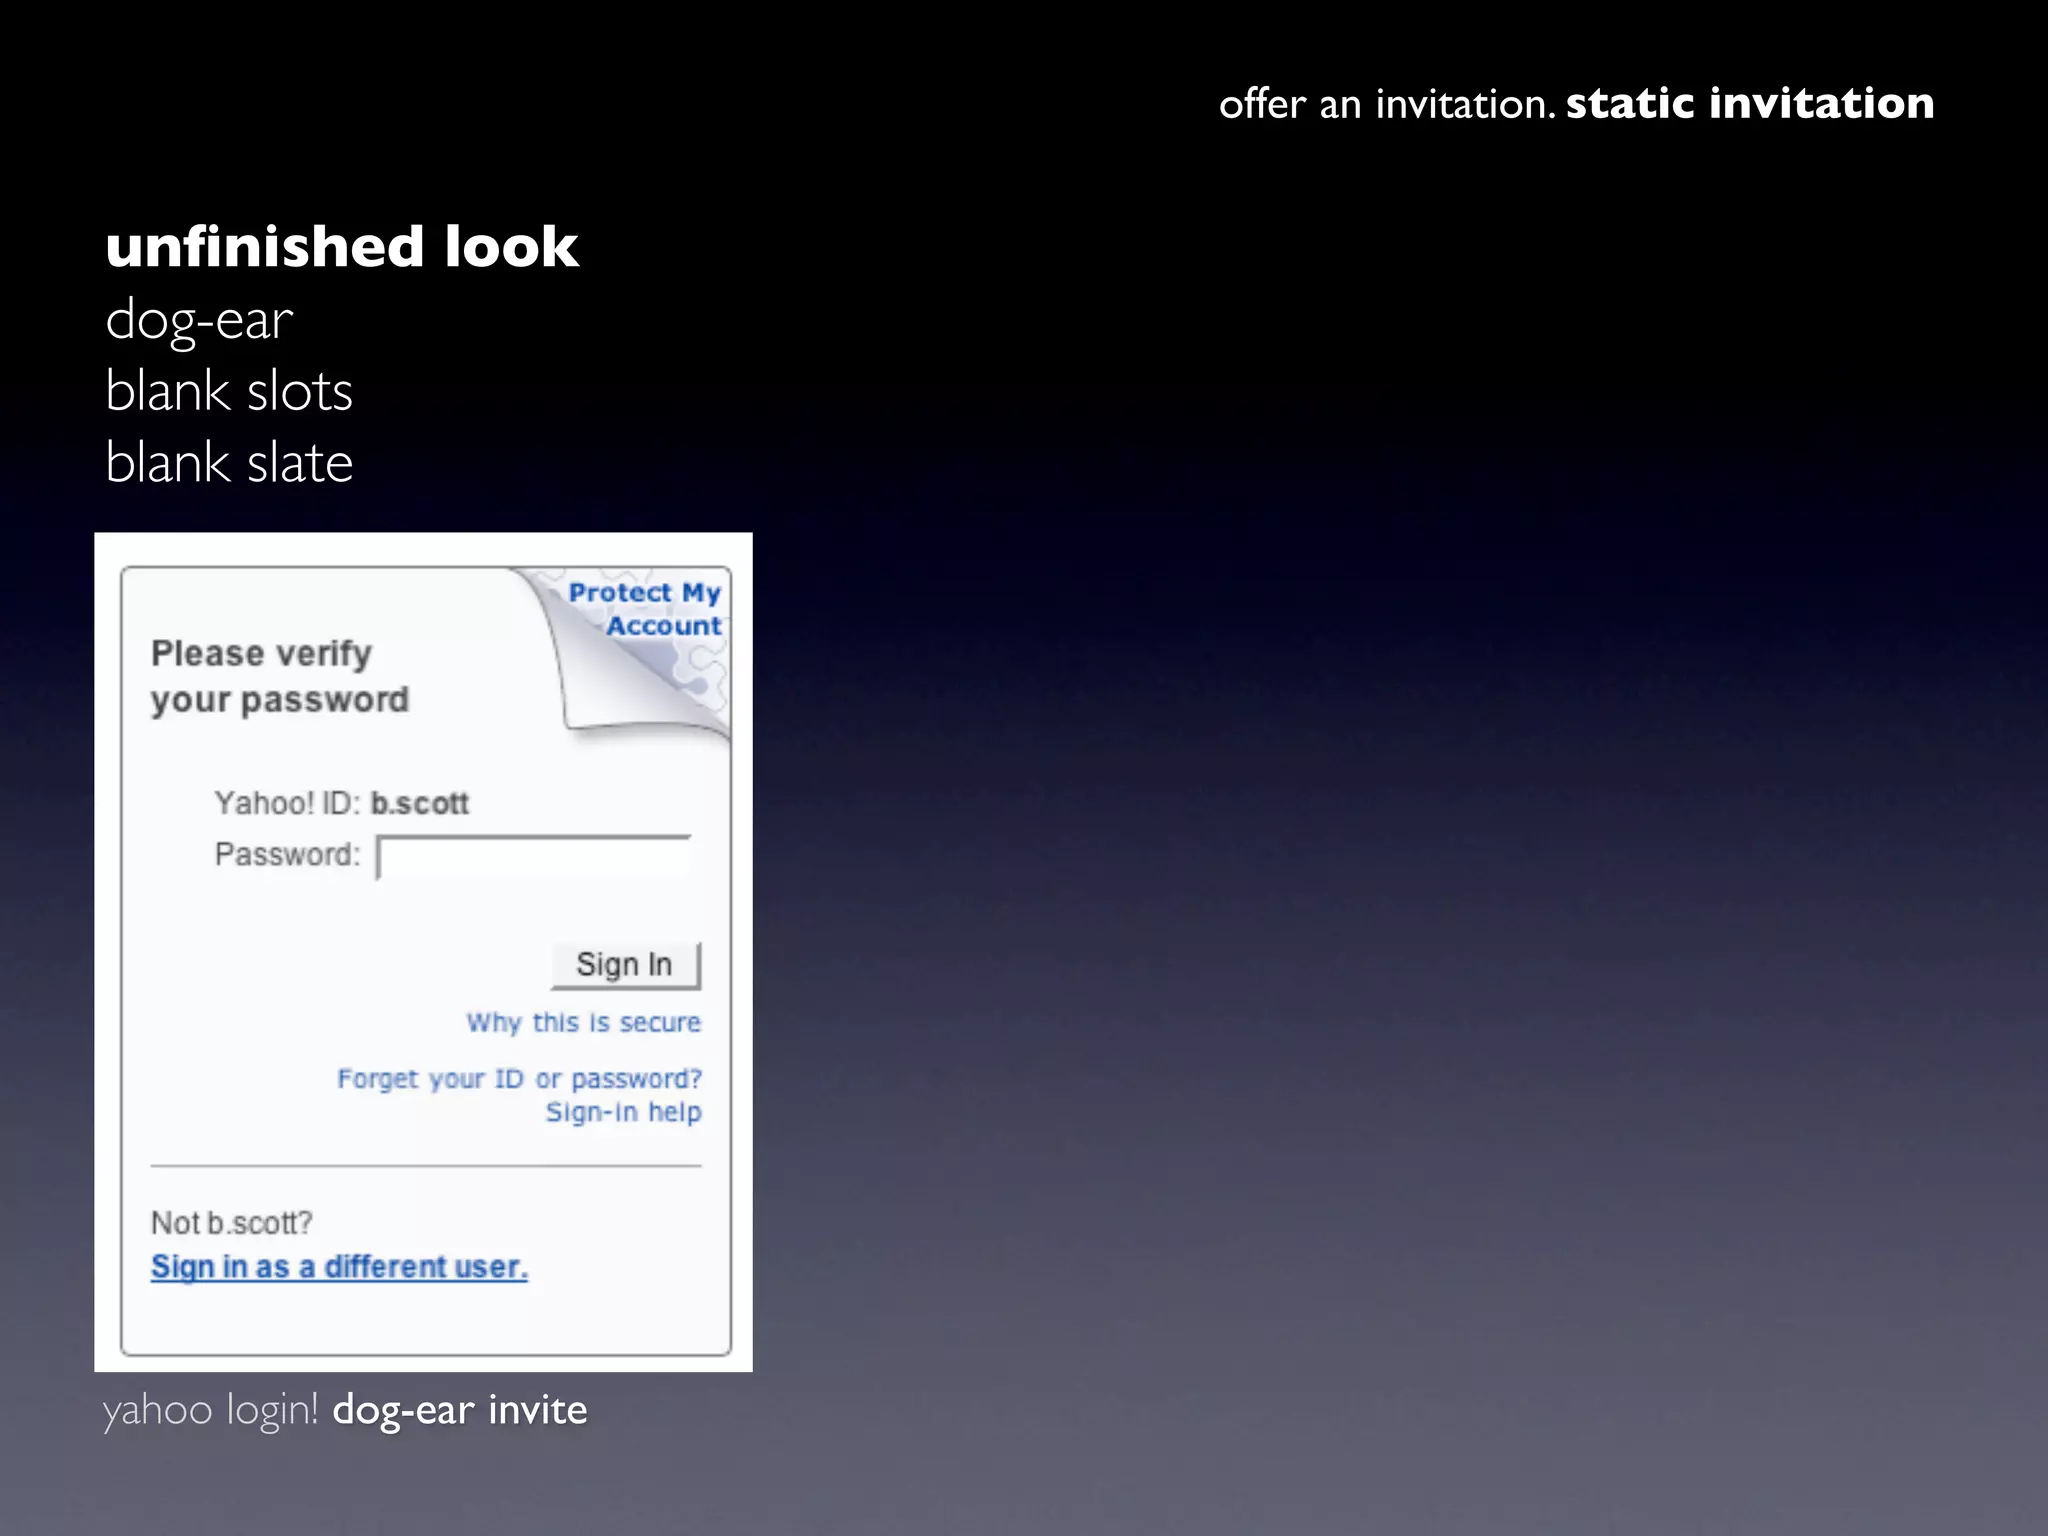The width and height of the screenshot is (2048, 1536).
Task: Click the 'unfinished look' slide heading
Action: pyautogui.click(x=342, y=246)
